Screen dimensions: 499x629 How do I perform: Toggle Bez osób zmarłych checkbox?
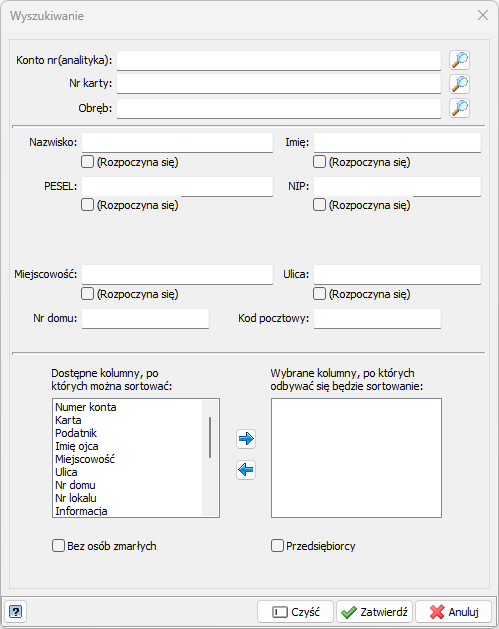(x=59, y=546)
